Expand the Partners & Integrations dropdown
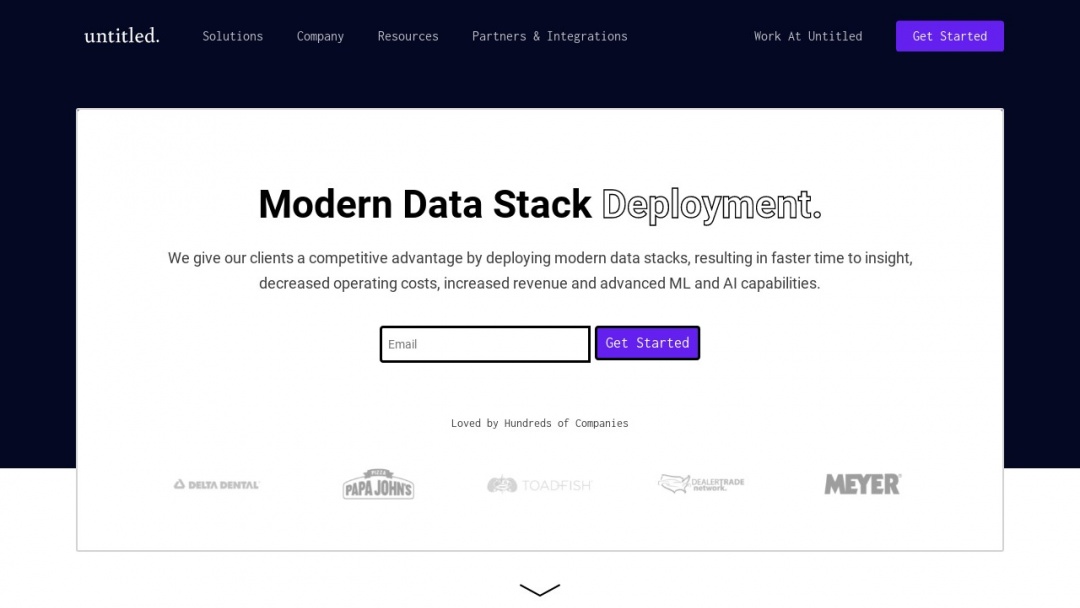This screenshot has width=1080, height=608. tap(549, 36)
